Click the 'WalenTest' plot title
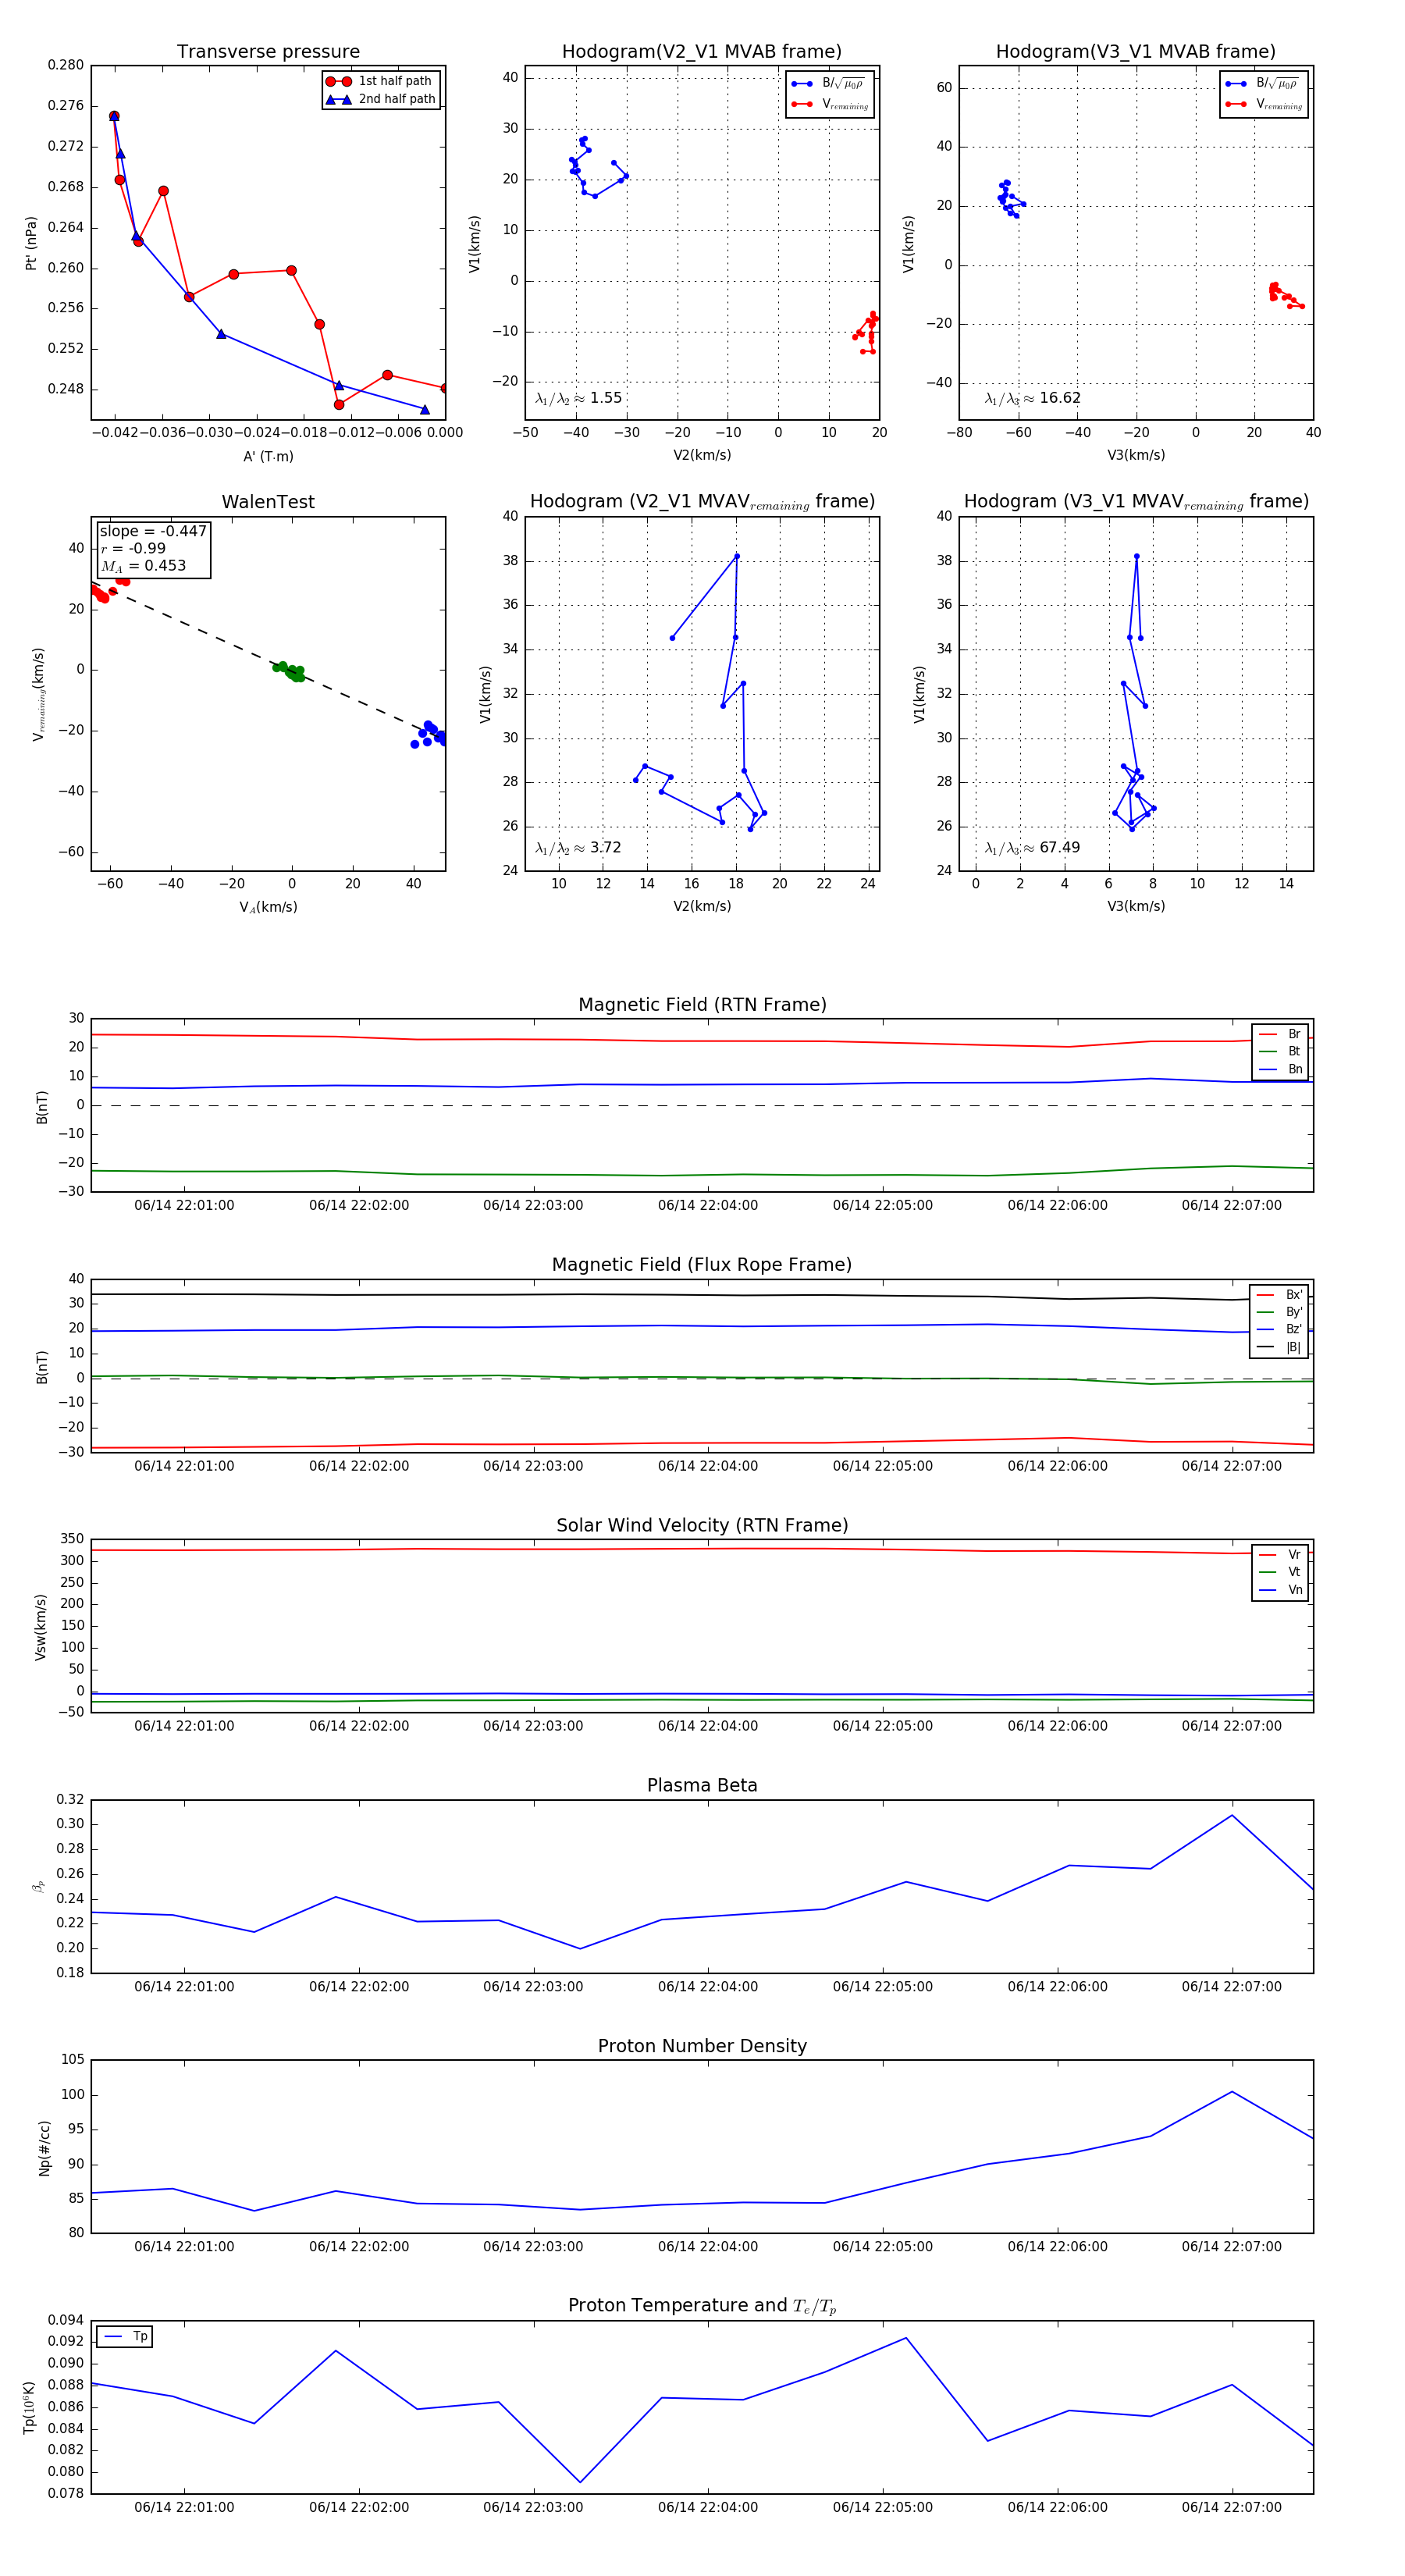Screen dimensions: 1405x2576 pos(268,502)
